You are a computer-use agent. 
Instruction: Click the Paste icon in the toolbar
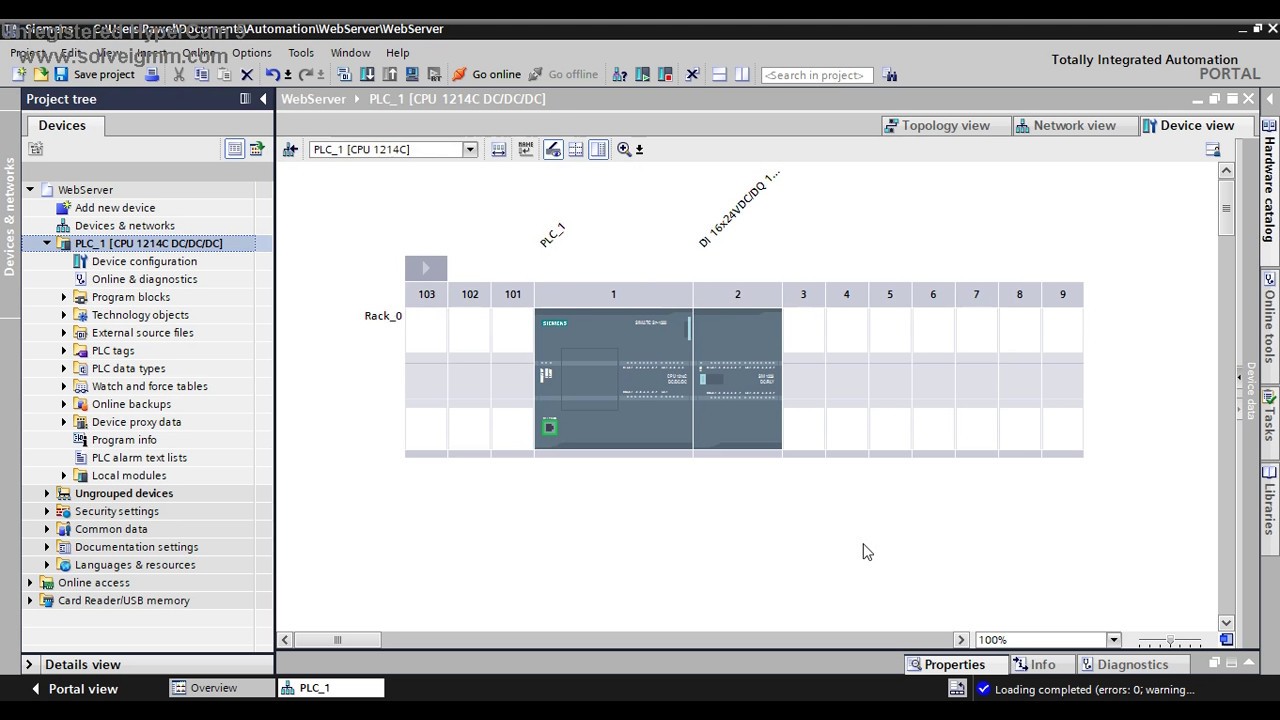point(224,74)
